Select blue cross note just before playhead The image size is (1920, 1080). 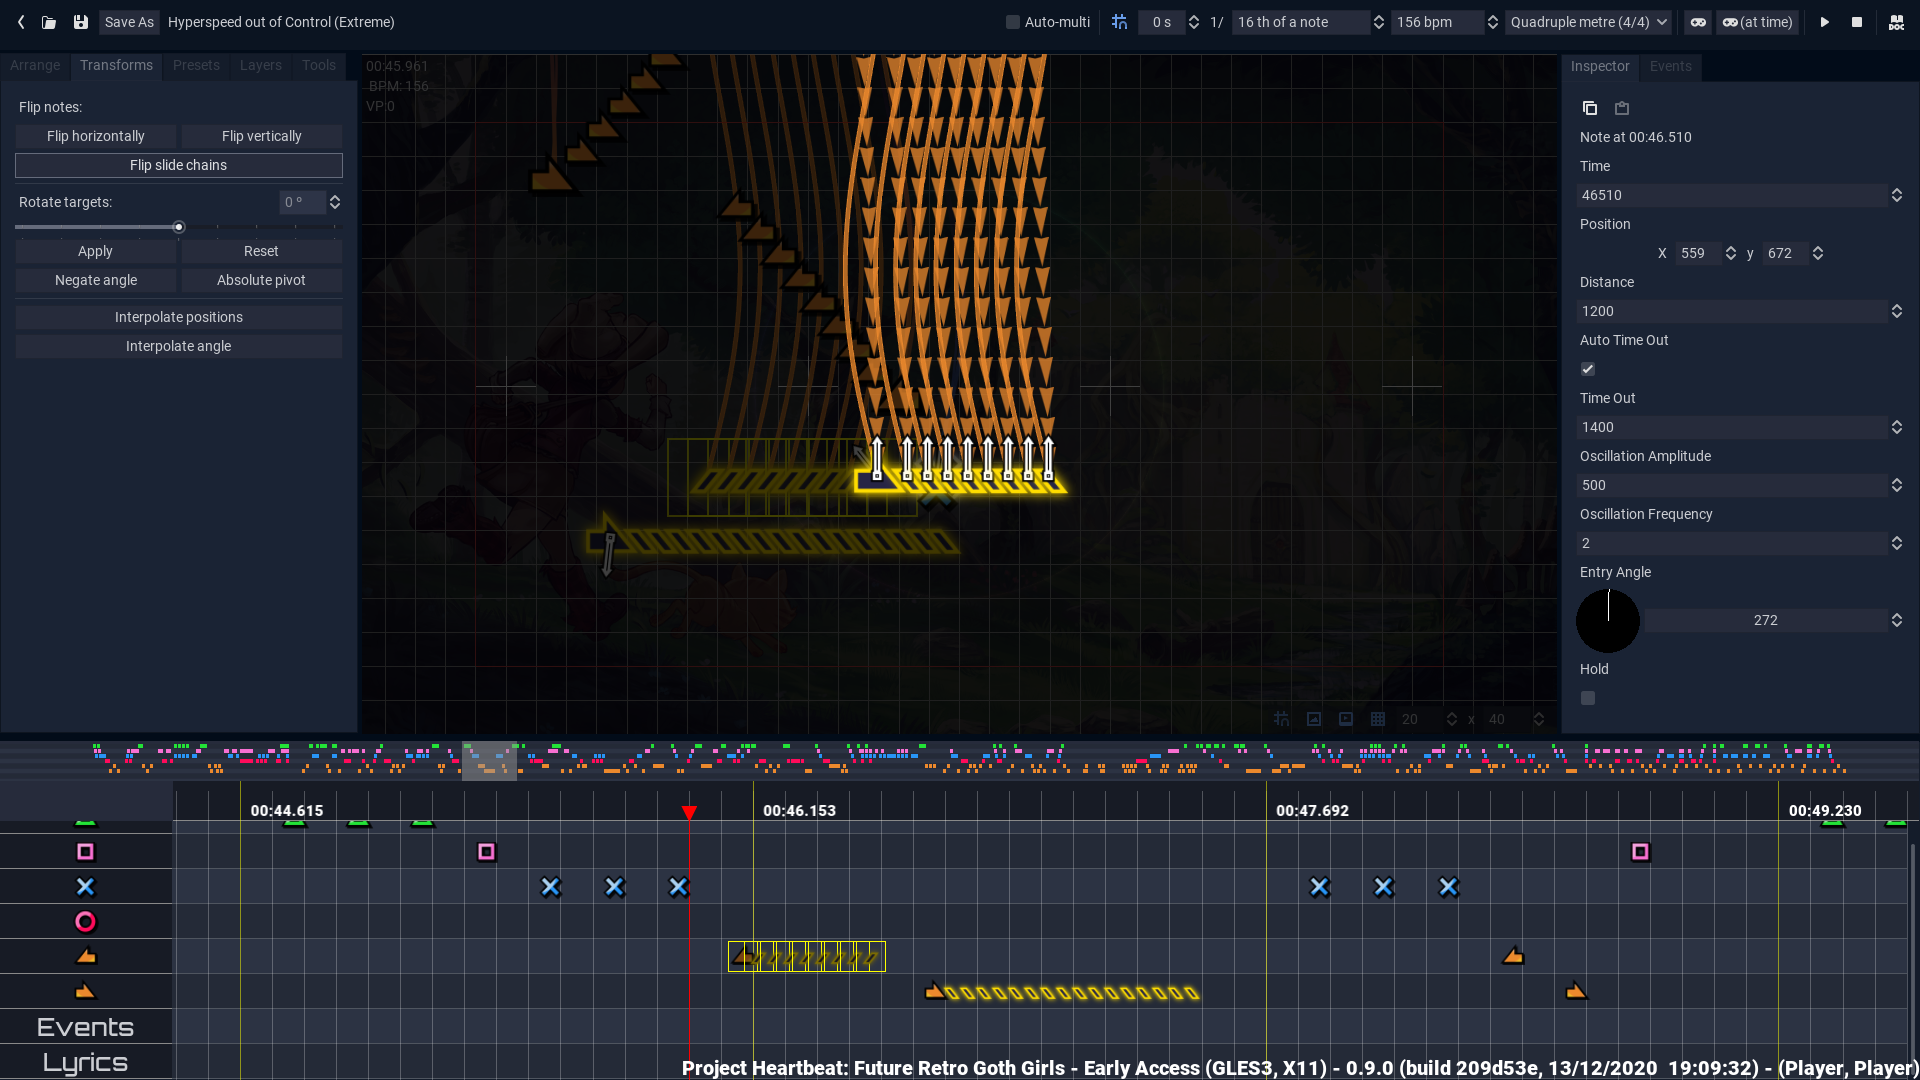(679, 887)
